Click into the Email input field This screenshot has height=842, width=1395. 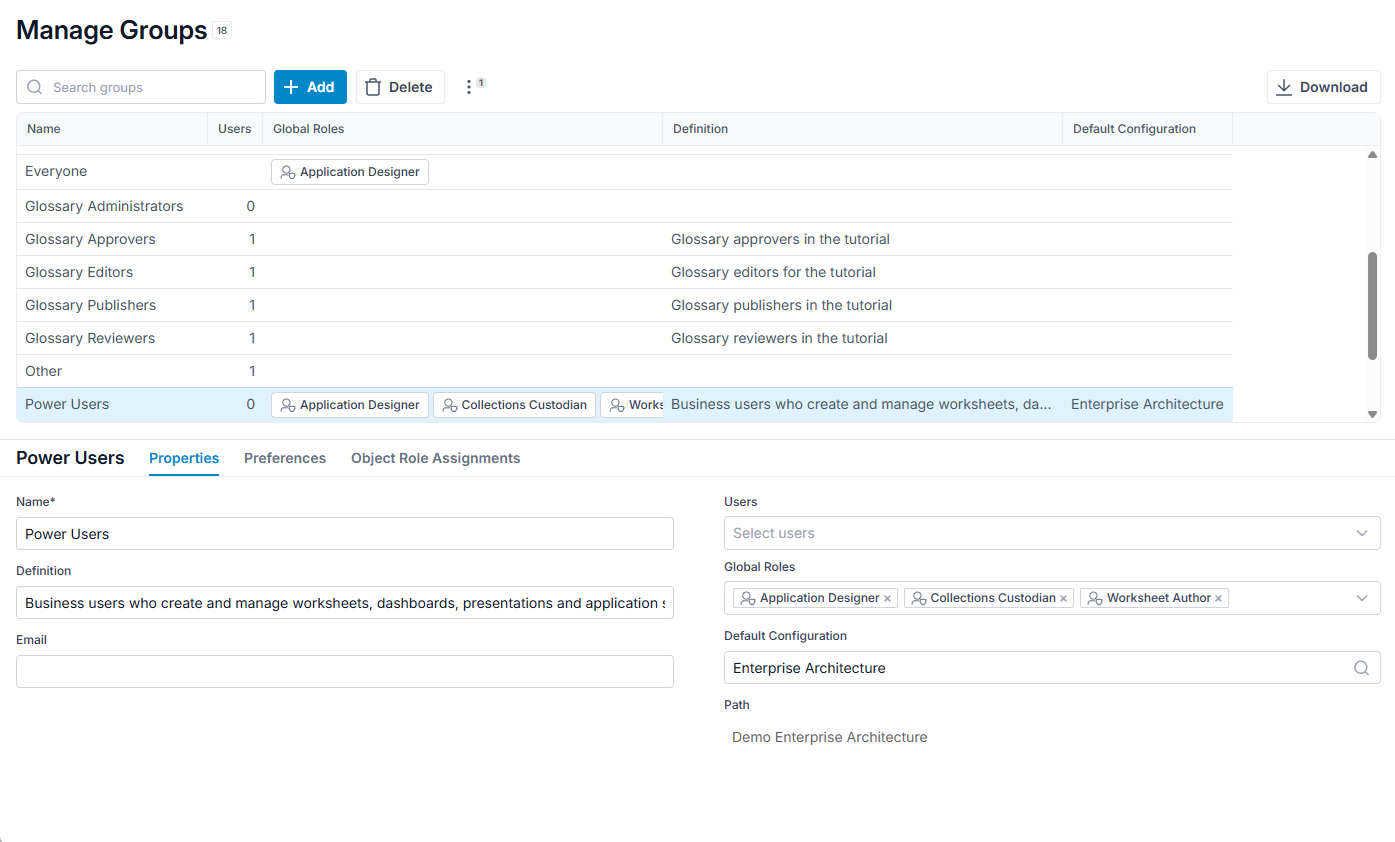coord(345,671)
